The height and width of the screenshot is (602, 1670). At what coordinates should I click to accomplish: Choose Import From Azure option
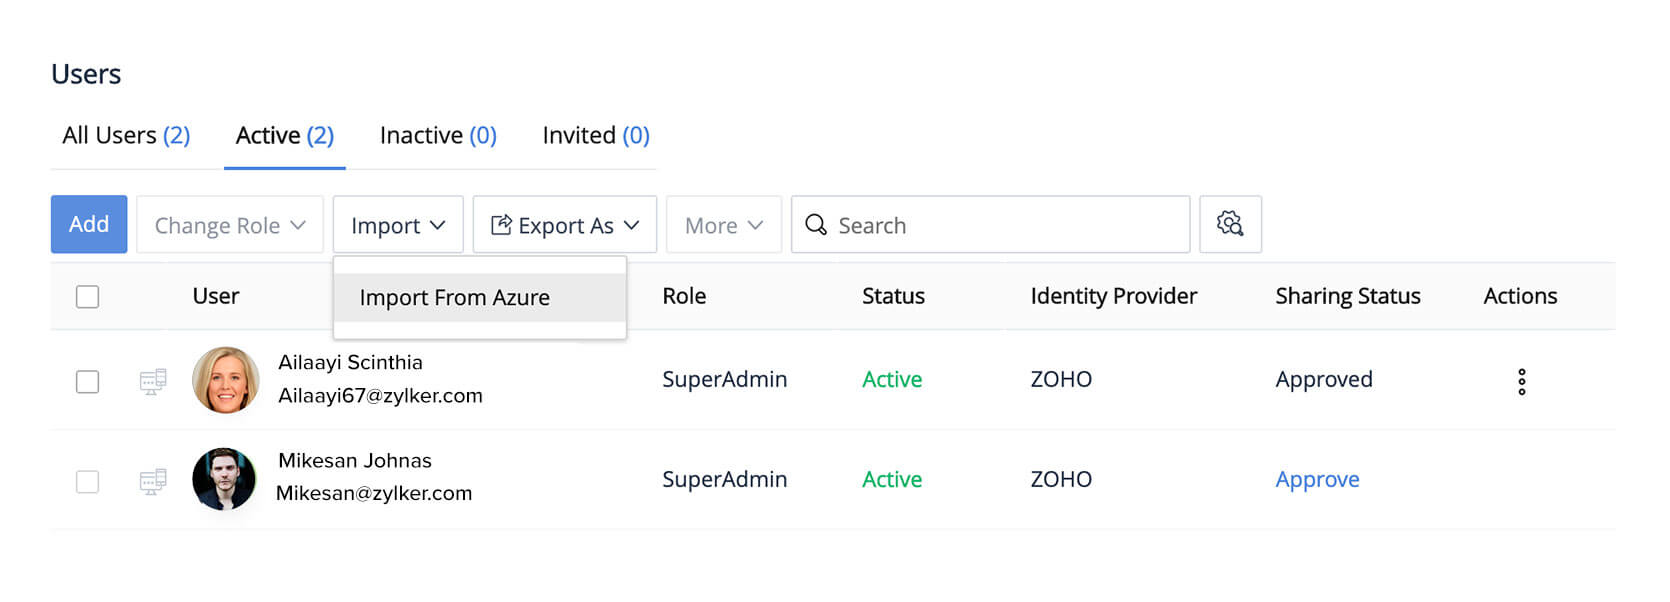pyautogui.click(x=455, y=298)
